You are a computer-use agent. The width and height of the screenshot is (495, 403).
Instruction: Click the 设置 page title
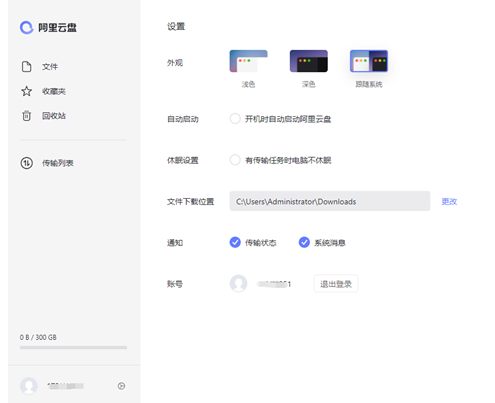click(176, 27)
